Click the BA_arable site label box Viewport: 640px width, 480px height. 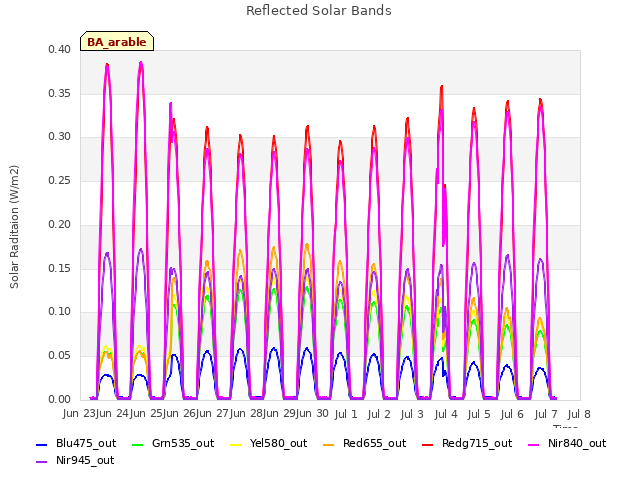117,41
